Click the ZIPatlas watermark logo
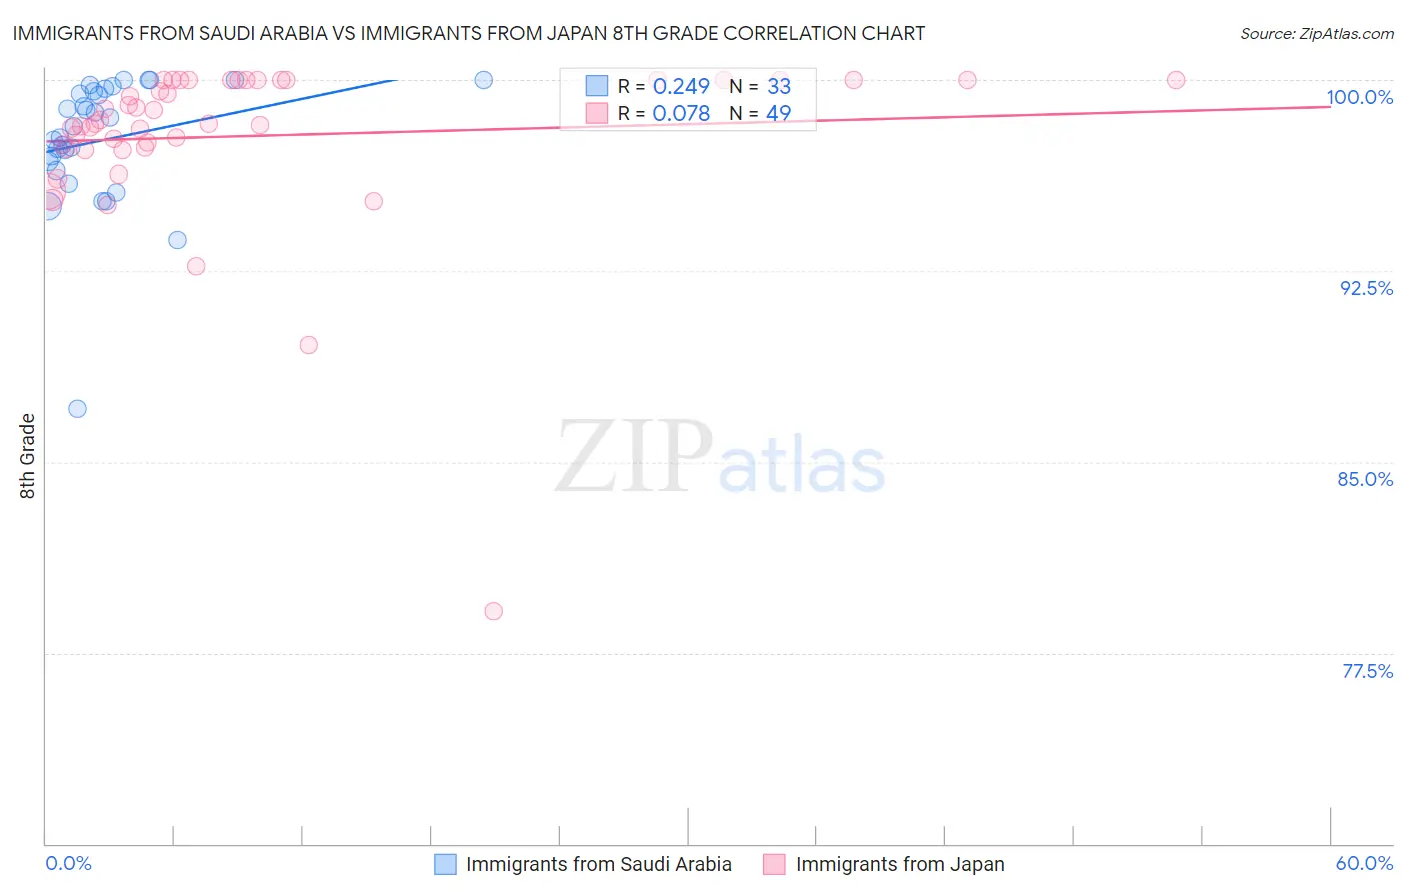The width and height of the screenshot is (1406, 892). click(x=720, y=458)
